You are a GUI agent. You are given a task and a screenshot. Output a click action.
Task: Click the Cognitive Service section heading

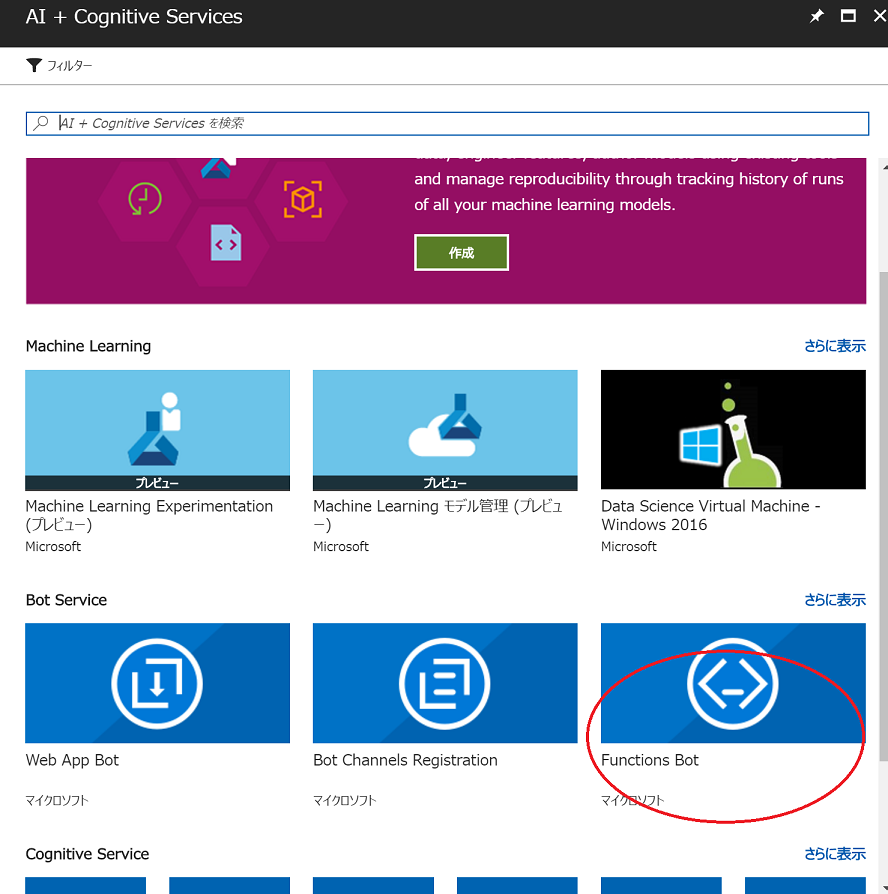87,854
